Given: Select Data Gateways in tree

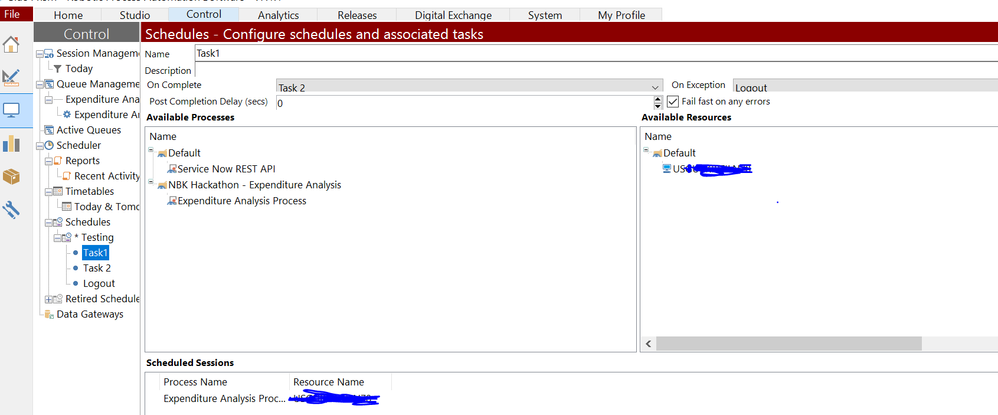Looking at the screenshot, I should click(x=90, y=314).
